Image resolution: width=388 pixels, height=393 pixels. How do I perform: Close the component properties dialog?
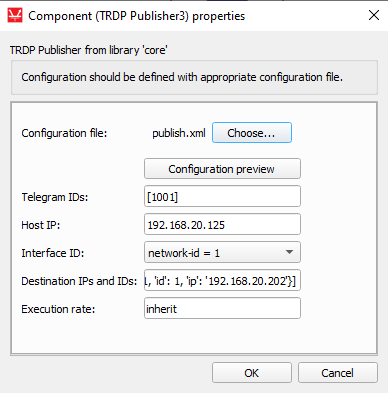coord(374,15)
